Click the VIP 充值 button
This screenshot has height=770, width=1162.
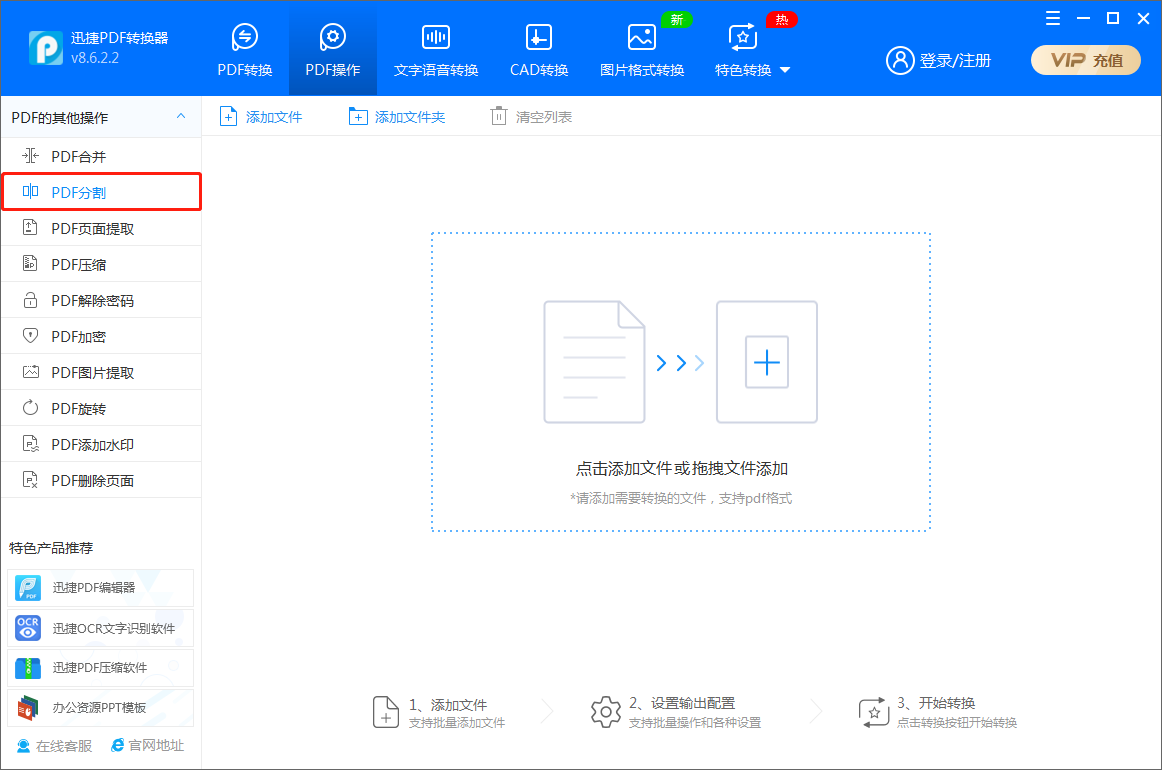tap(1086, 60)
